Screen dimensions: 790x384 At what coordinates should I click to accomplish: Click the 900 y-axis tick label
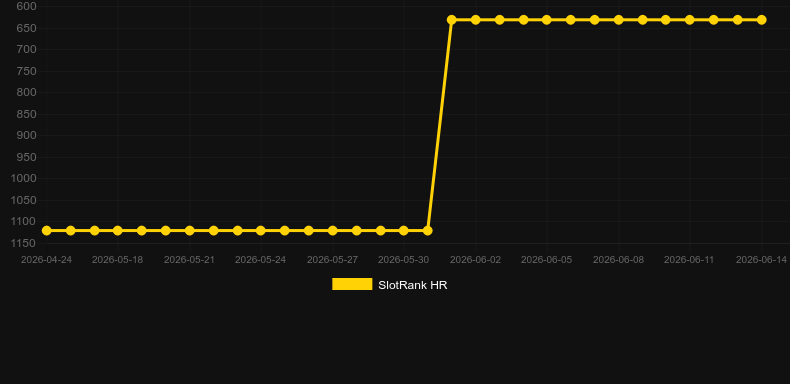click(26, 135)
